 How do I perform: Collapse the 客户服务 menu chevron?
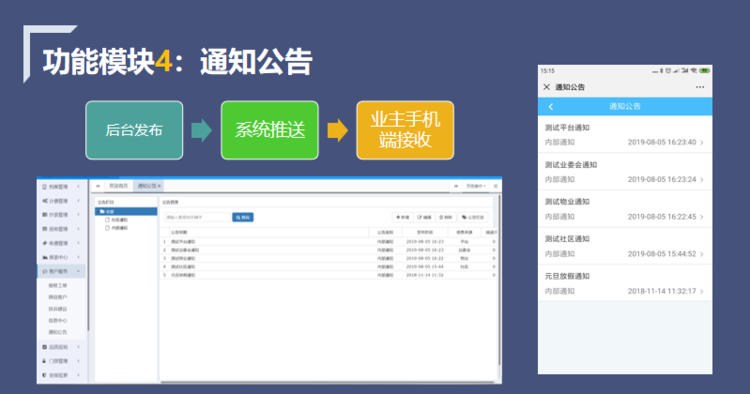[78, 271]
